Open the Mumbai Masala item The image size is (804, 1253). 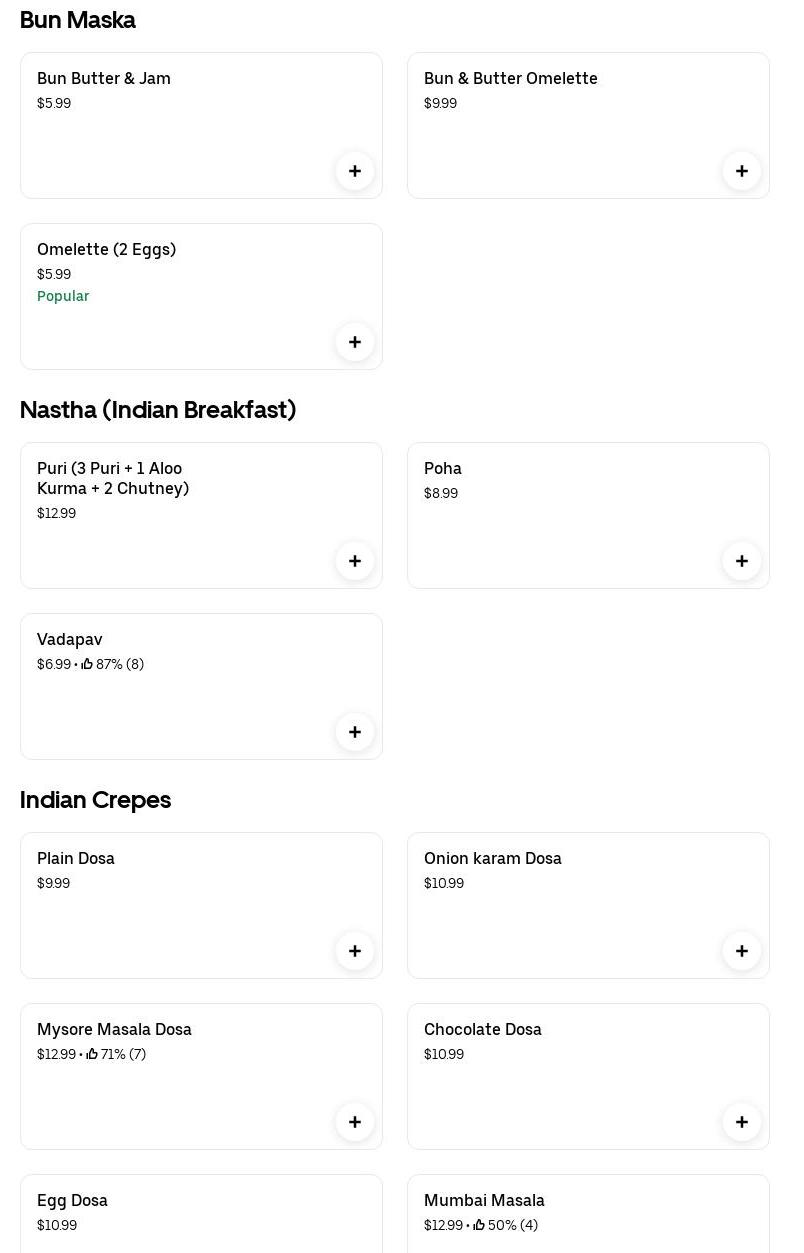point(484,1201)
